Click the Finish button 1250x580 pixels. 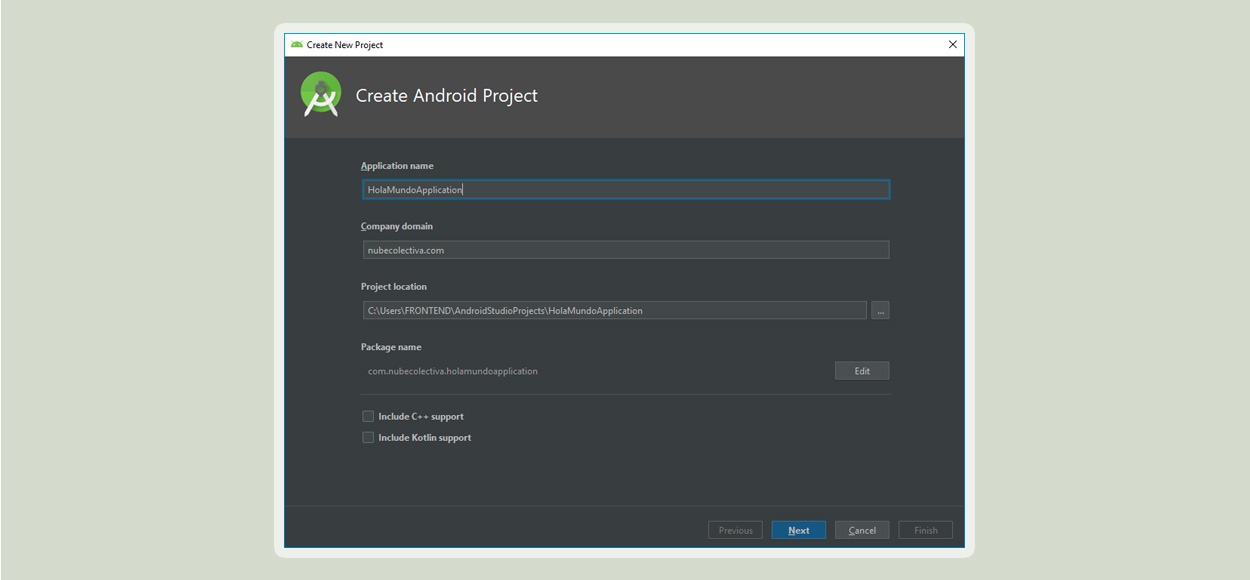[x=926, y=530]
